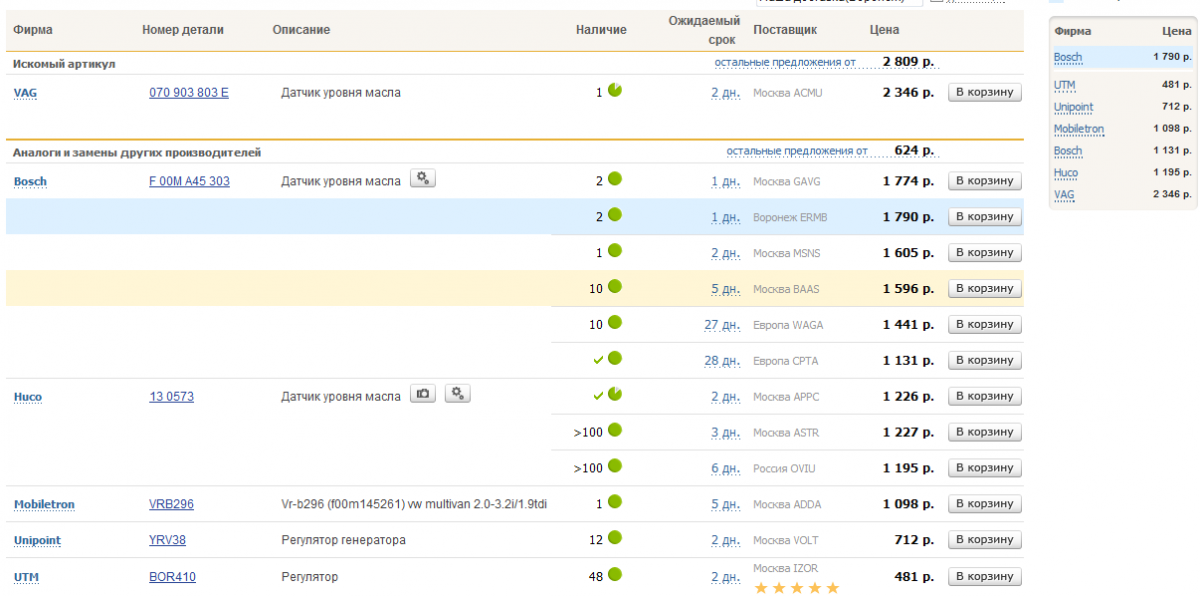Add Unipoint 712 р. item to cart
1200x596 pixels.
(985, 541)
